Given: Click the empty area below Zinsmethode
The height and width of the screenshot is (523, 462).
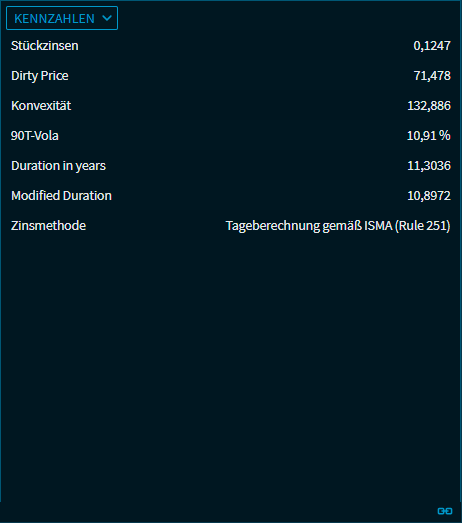Looking at the screenshot, I should pyautogui.click(x=231, y=367).
